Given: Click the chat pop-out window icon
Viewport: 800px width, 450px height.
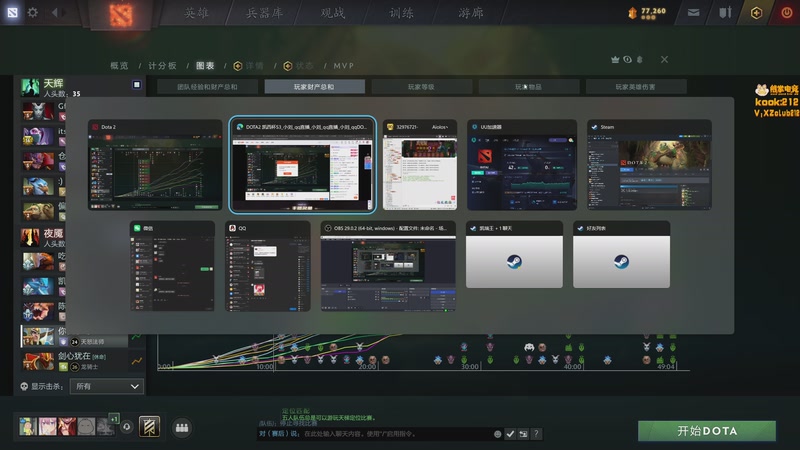Looking at the screenshot, I should point(523,434).
